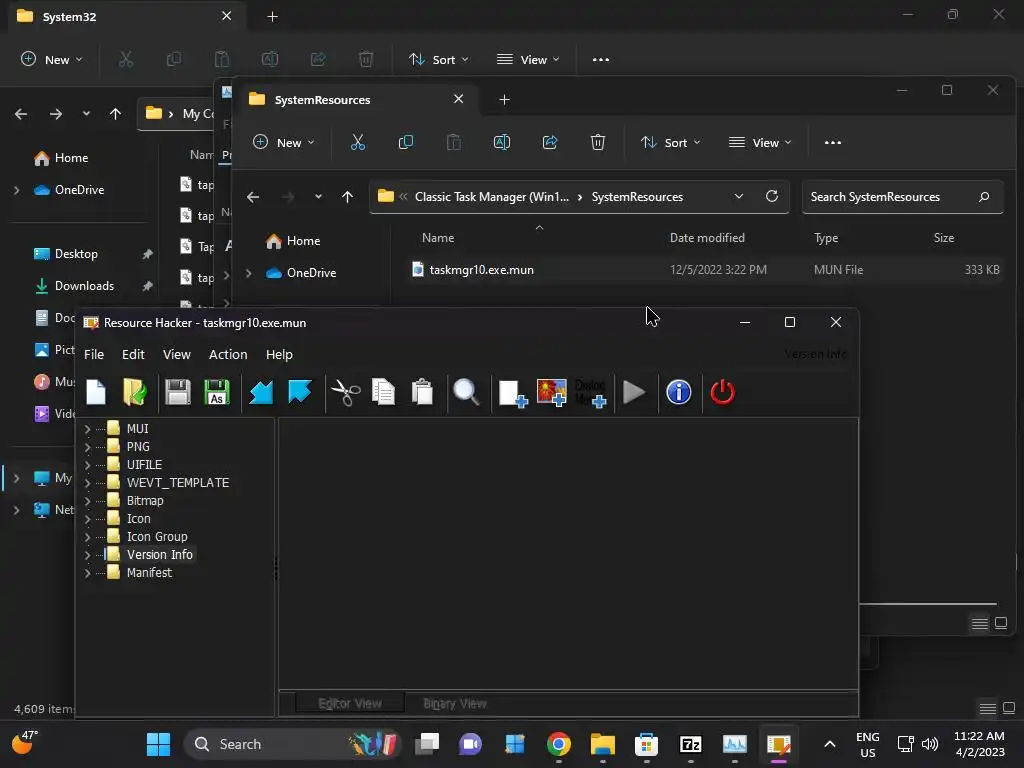This screenshot has width=1024, height=768.
Task: Click Cut icon in SystemResources Explorer toolbar
Action: (358, 142)
